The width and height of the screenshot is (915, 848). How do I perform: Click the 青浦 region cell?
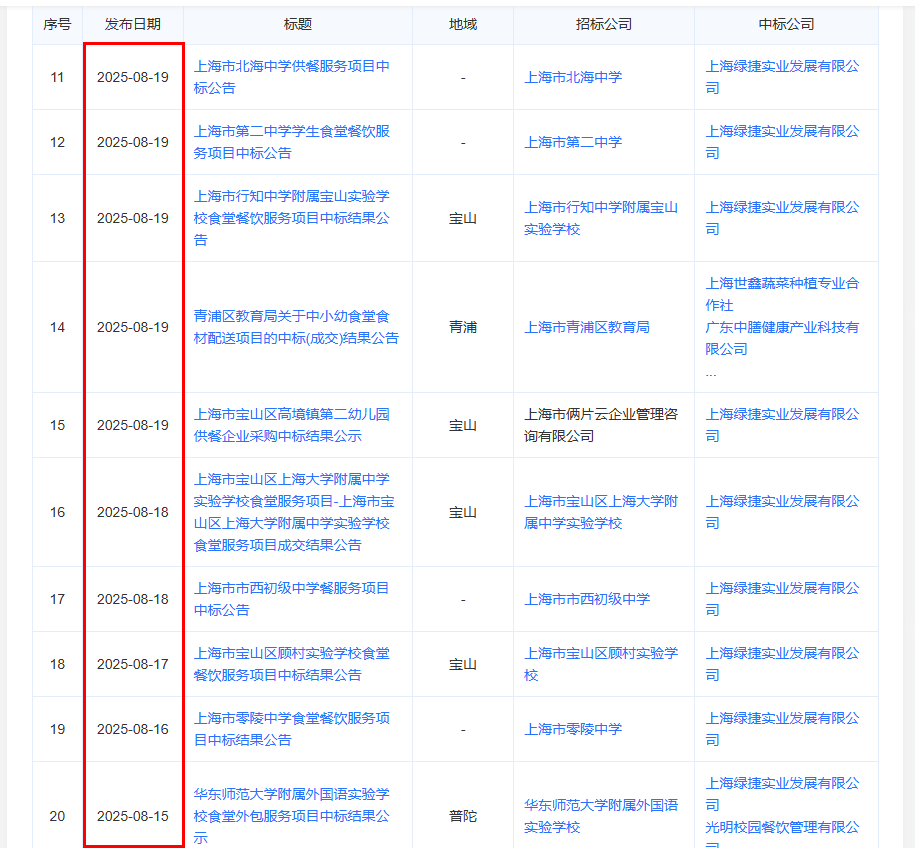[463, 327]
